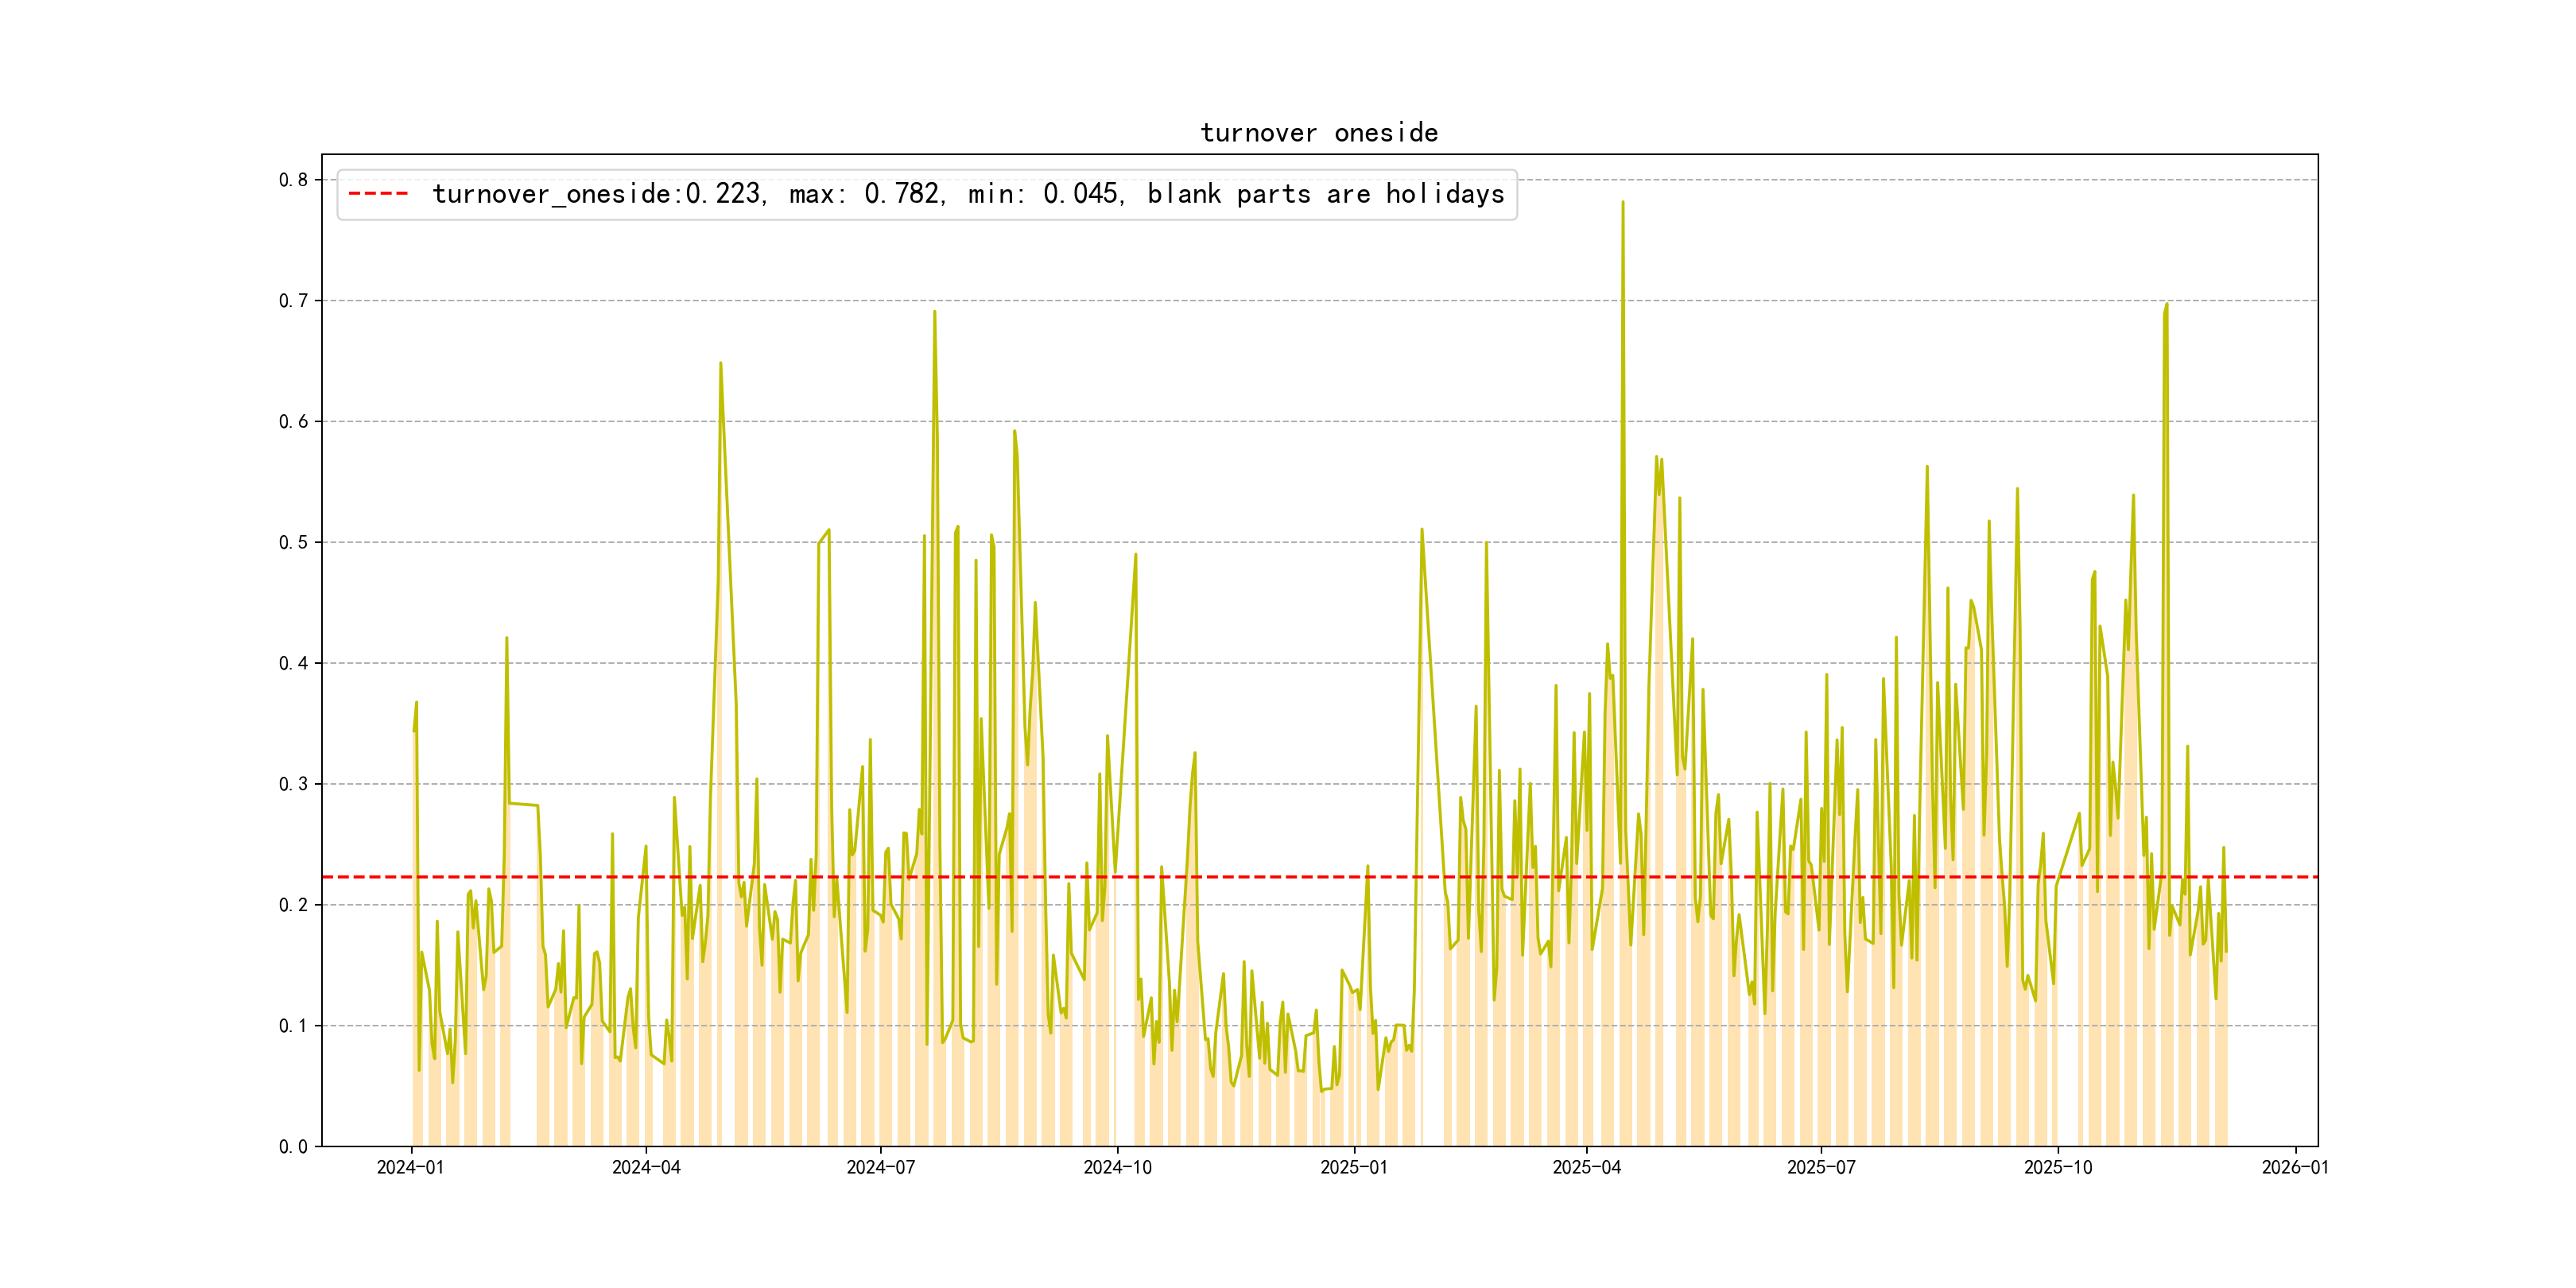
Task: Click the 2024-04 x-axis date label
Action: [646, 1168]
